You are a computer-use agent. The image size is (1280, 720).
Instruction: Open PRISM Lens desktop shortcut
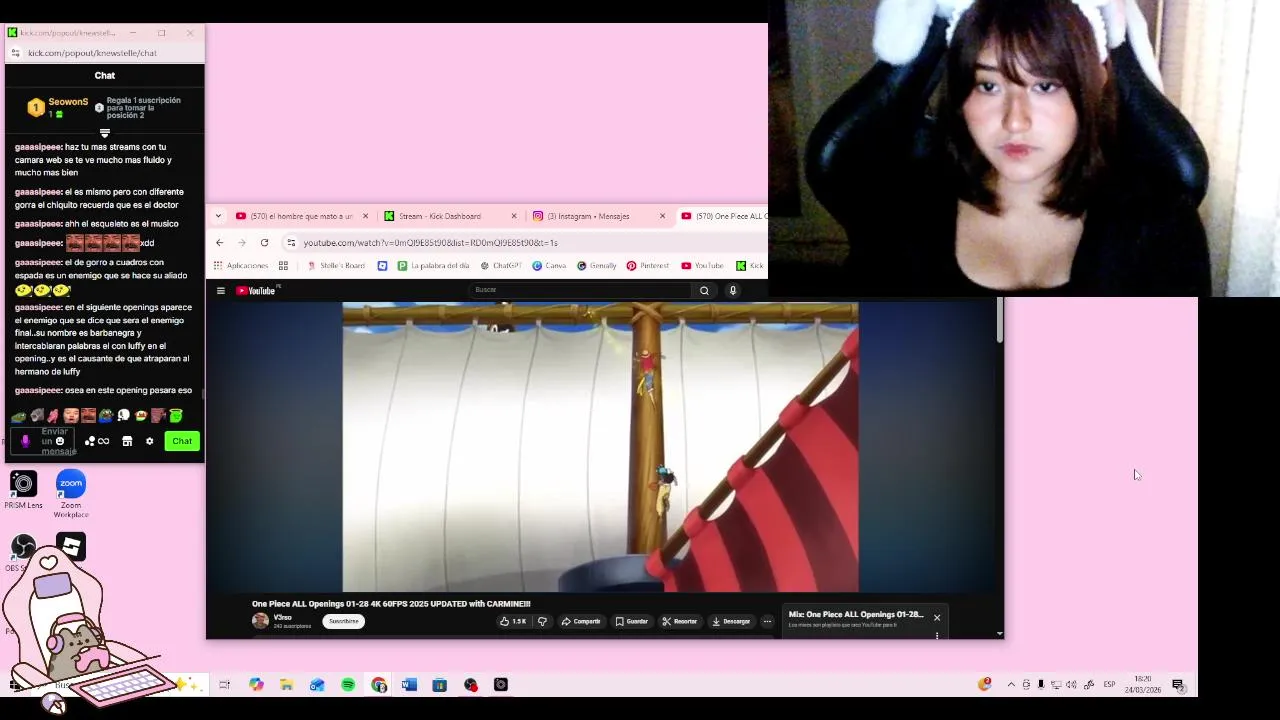[x=23, y=490]
